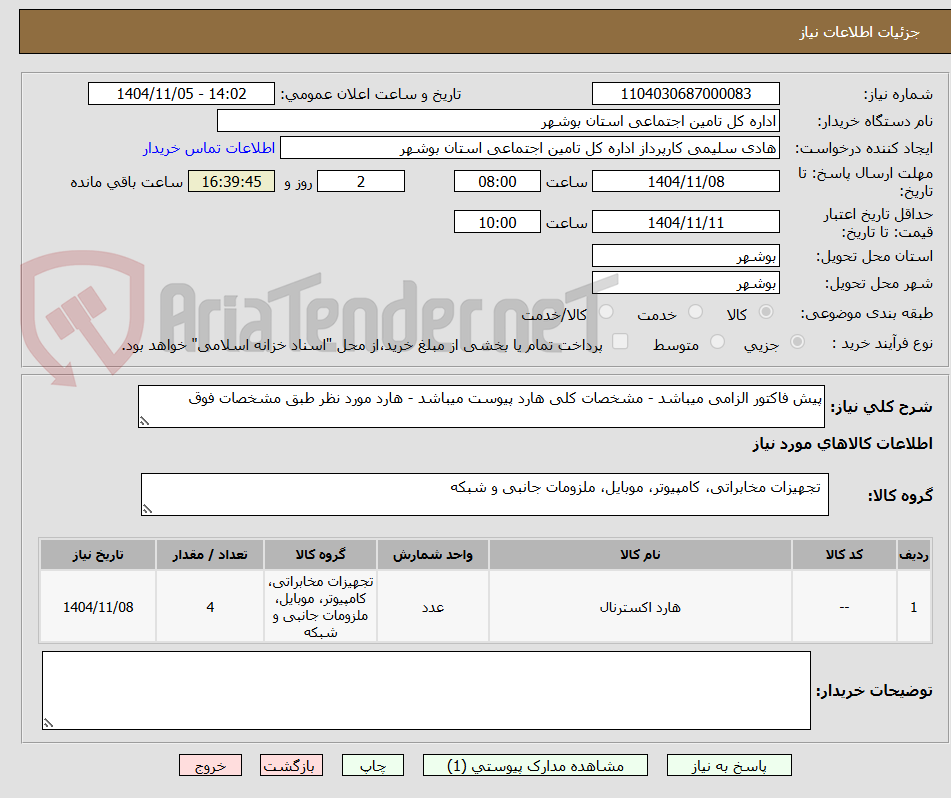The image size is (951, 798).
Task: Click the price validity date 1404/11/11 field
Action: (x=685, y=222)
